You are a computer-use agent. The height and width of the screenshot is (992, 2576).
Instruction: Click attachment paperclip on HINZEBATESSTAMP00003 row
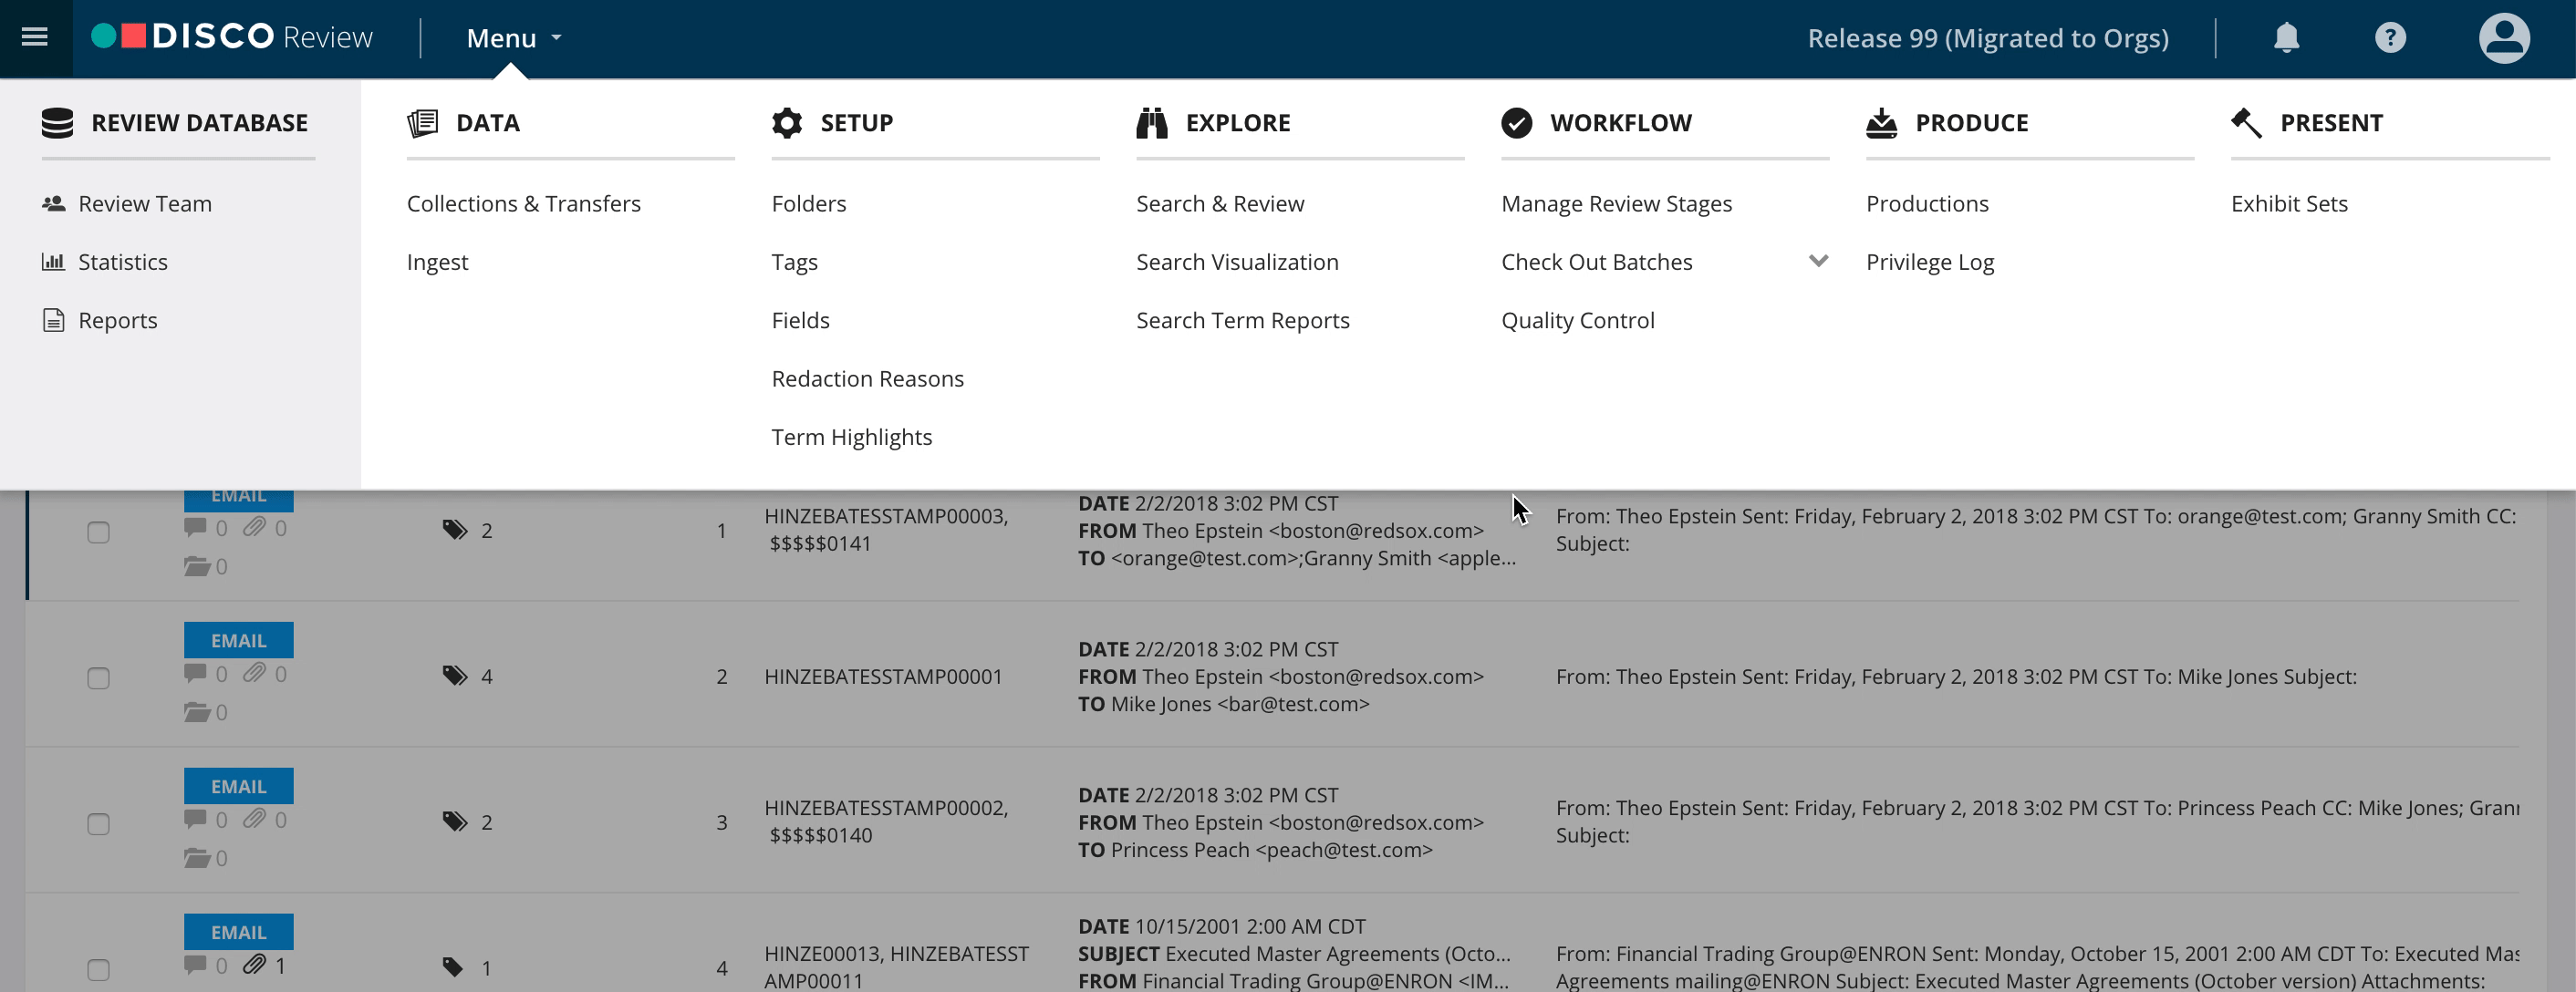254,527
